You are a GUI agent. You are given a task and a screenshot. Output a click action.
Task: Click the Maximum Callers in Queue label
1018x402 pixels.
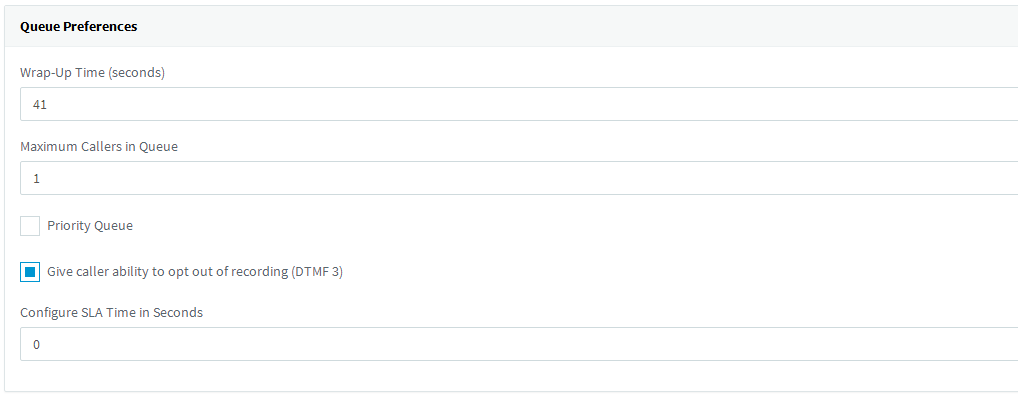[99, 147]
